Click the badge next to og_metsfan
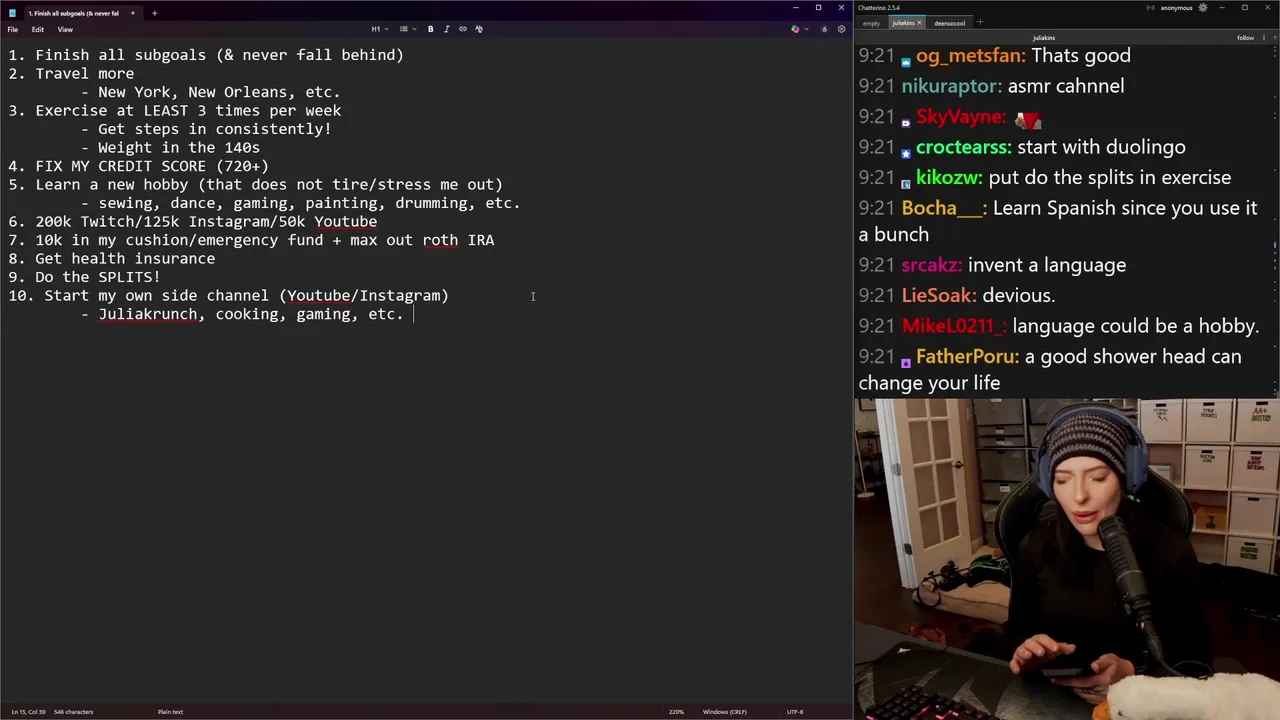Image resolution: width=1280 pixels, height=720 pixels. pyautogui.click(x=906, y=62)
